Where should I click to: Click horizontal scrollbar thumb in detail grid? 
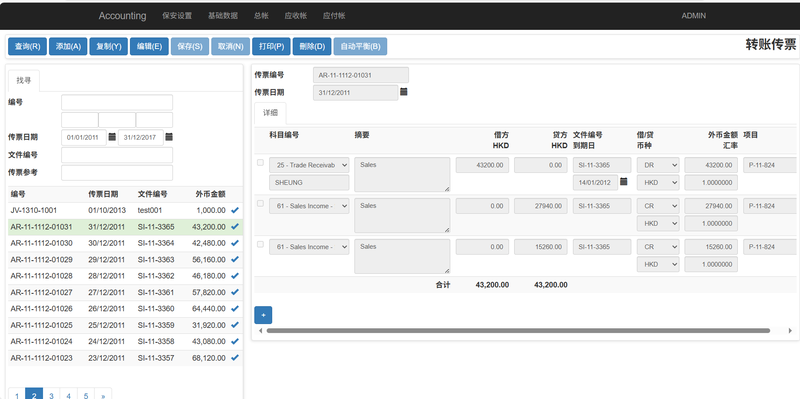518,331
